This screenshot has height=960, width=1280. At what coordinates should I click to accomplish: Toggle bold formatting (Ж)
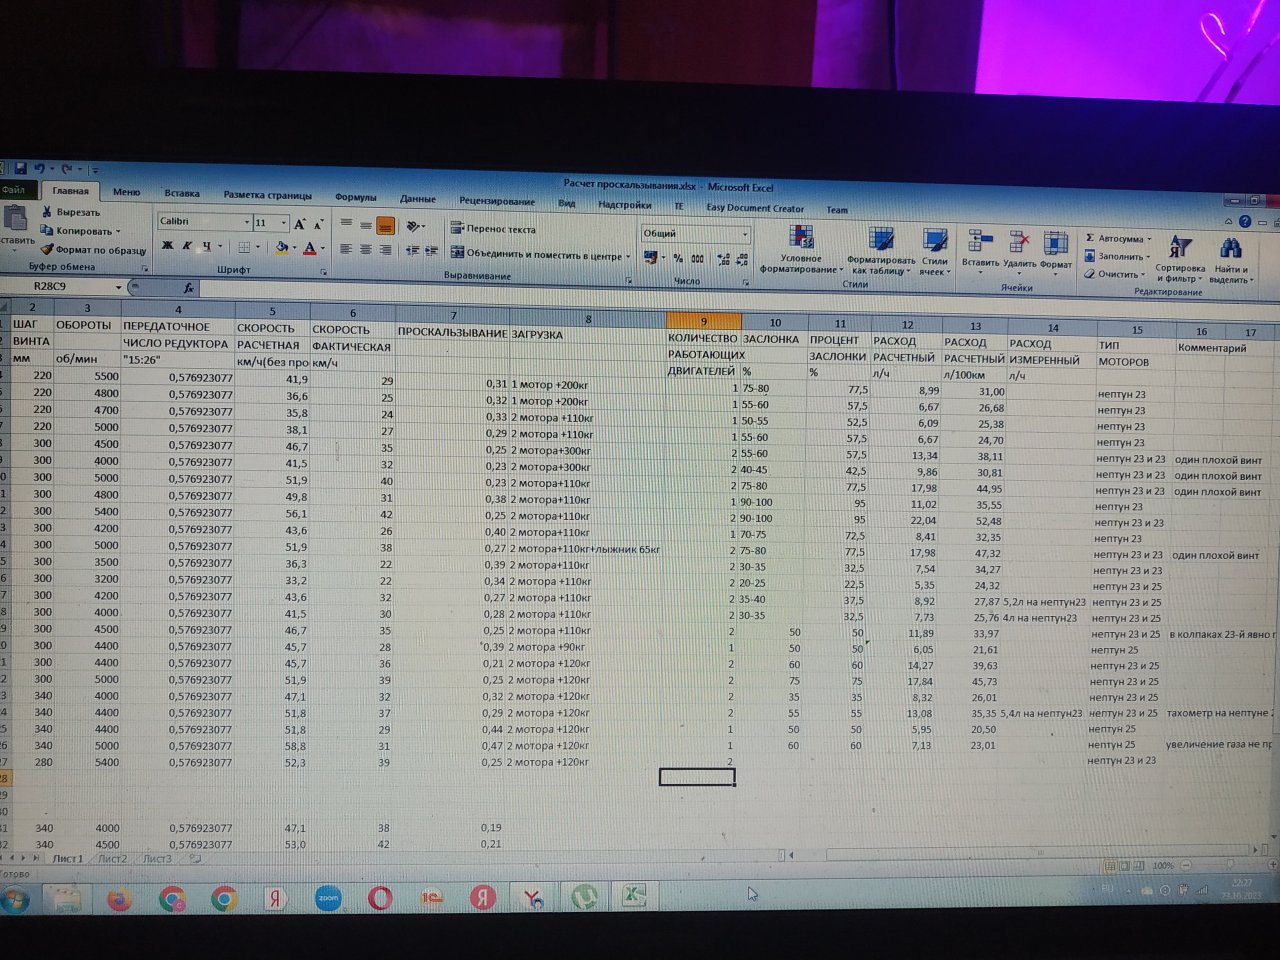click(x=167, y=246)
